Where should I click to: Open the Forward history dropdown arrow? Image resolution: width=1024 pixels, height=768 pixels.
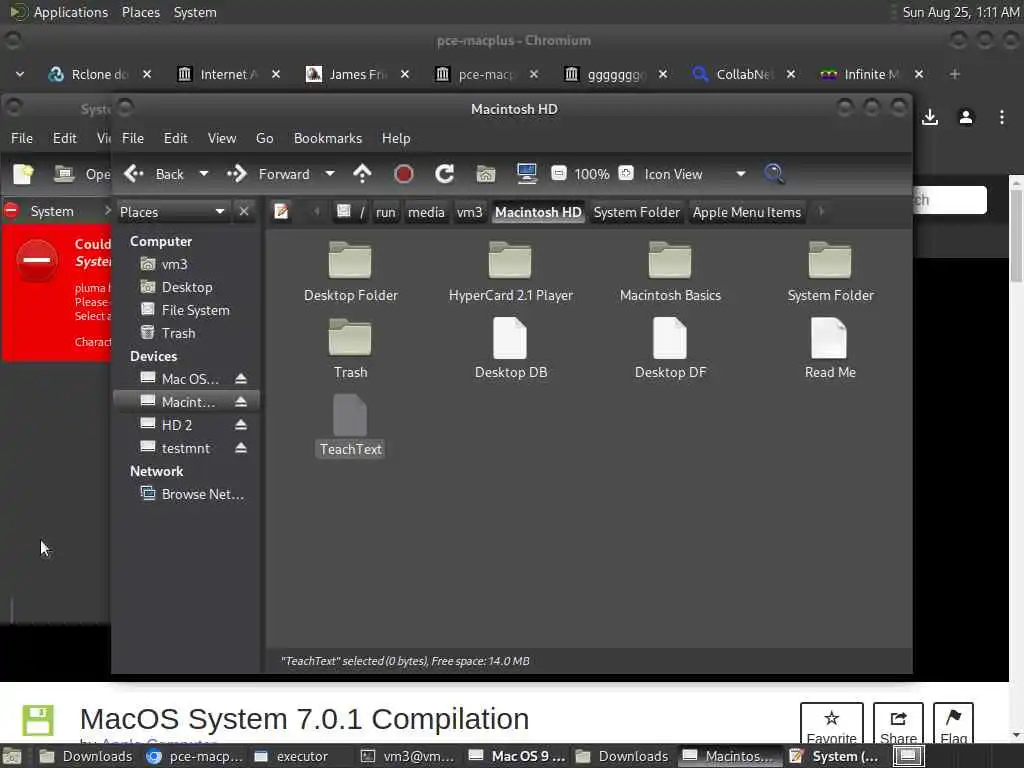pyautogui.click(x=330, y=174)
